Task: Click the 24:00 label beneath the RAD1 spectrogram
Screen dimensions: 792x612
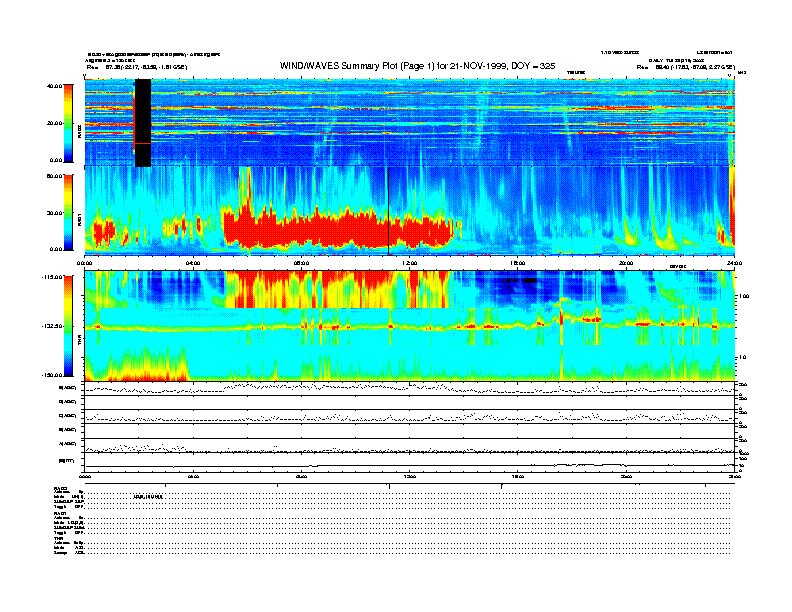Action: pos(734,263)
